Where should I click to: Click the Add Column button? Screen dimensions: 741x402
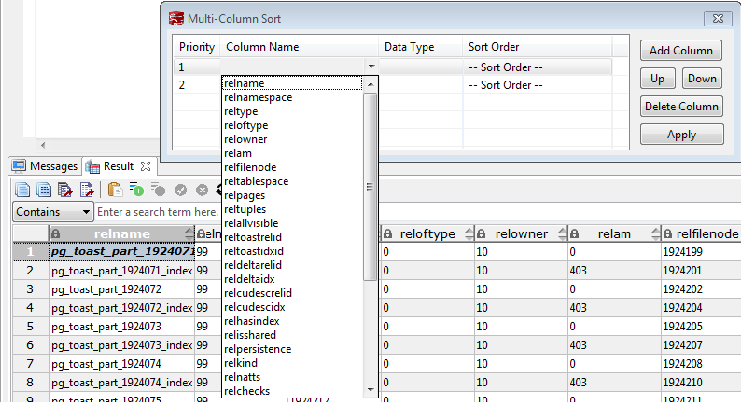[x=681, y=50]
